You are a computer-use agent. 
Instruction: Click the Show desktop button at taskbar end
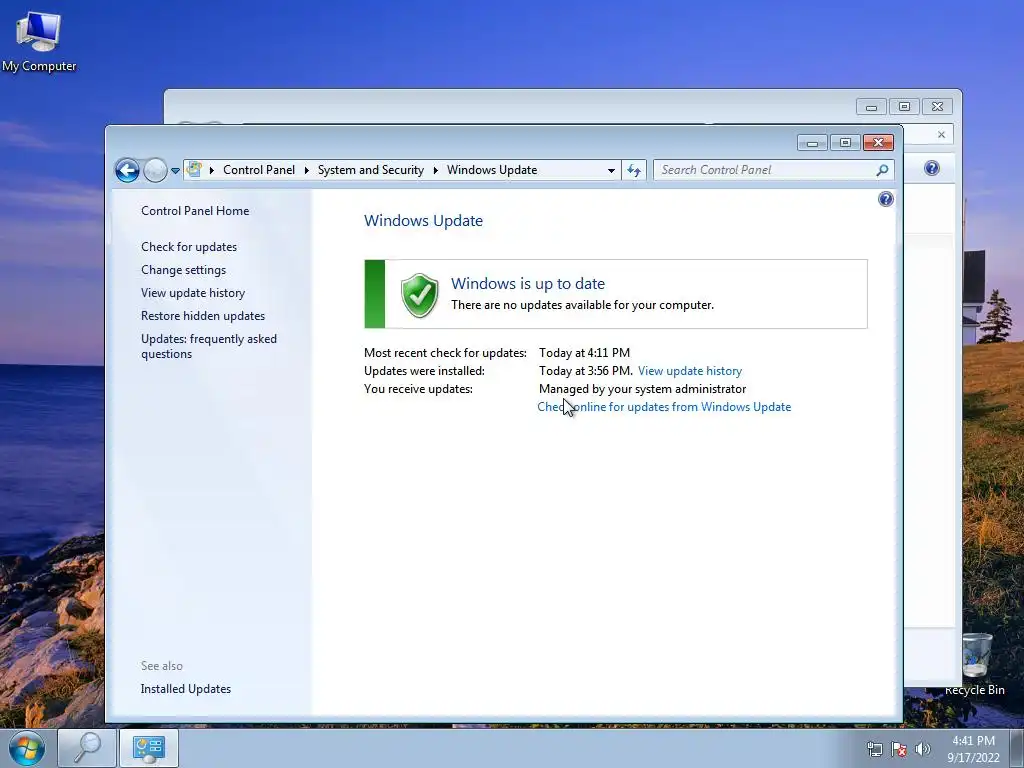pyautogui.click(x=1018, y=748)
